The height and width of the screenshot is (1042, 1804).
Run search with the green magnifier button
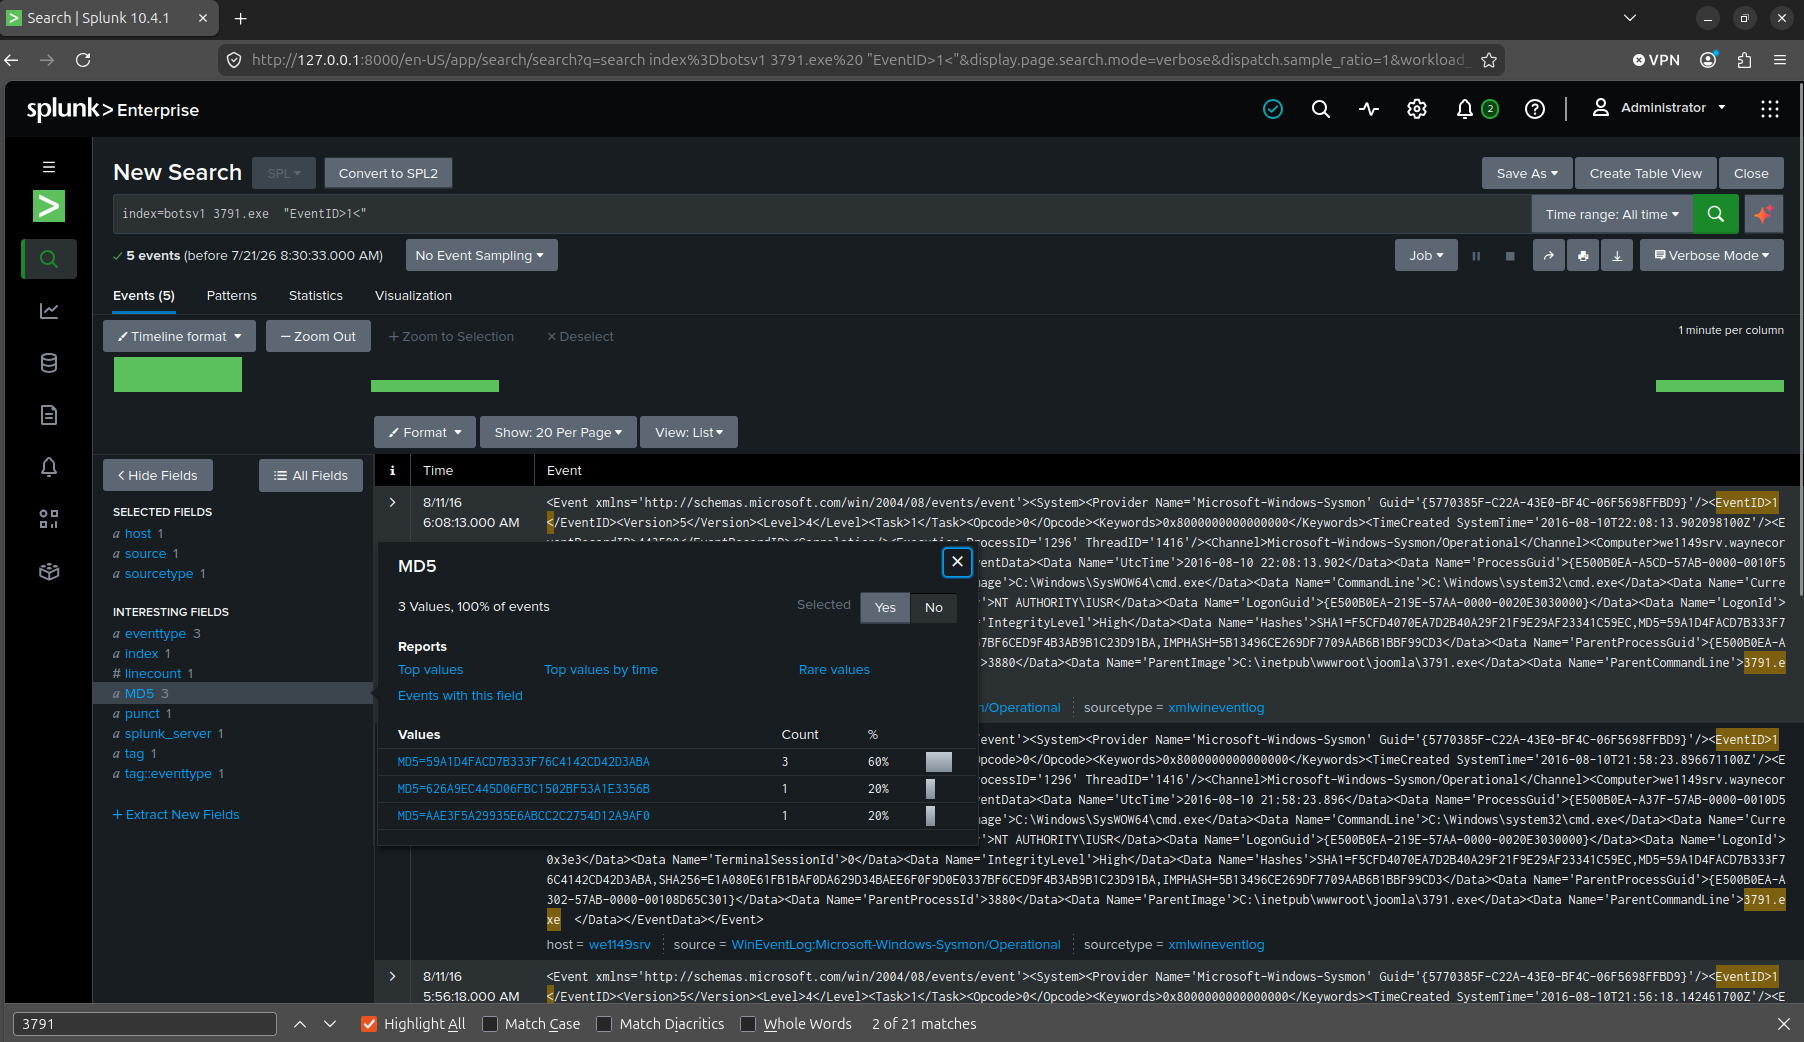point(1716,214)
